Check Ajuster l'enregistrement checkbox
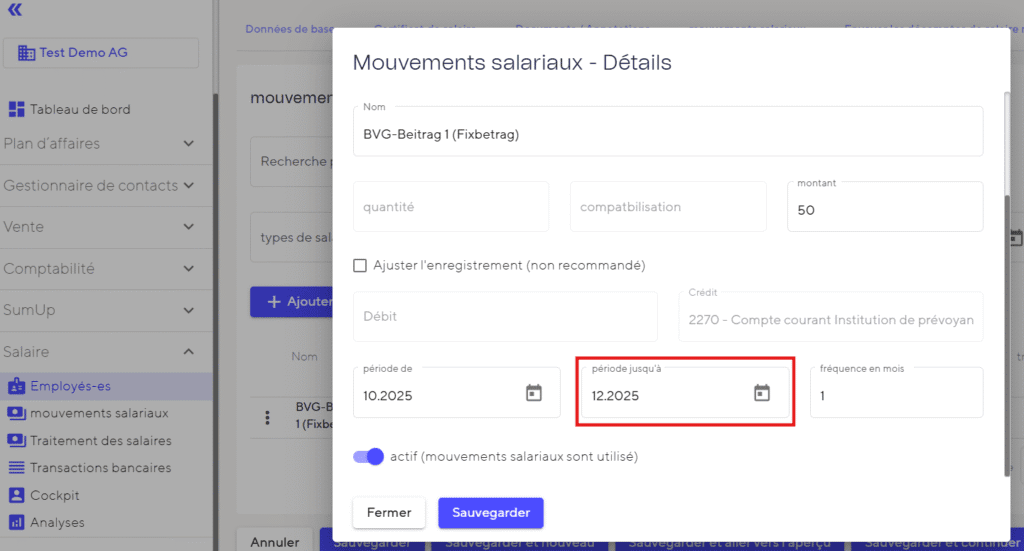This screenshot has height=551, width=1024. (x=360, y=265)
